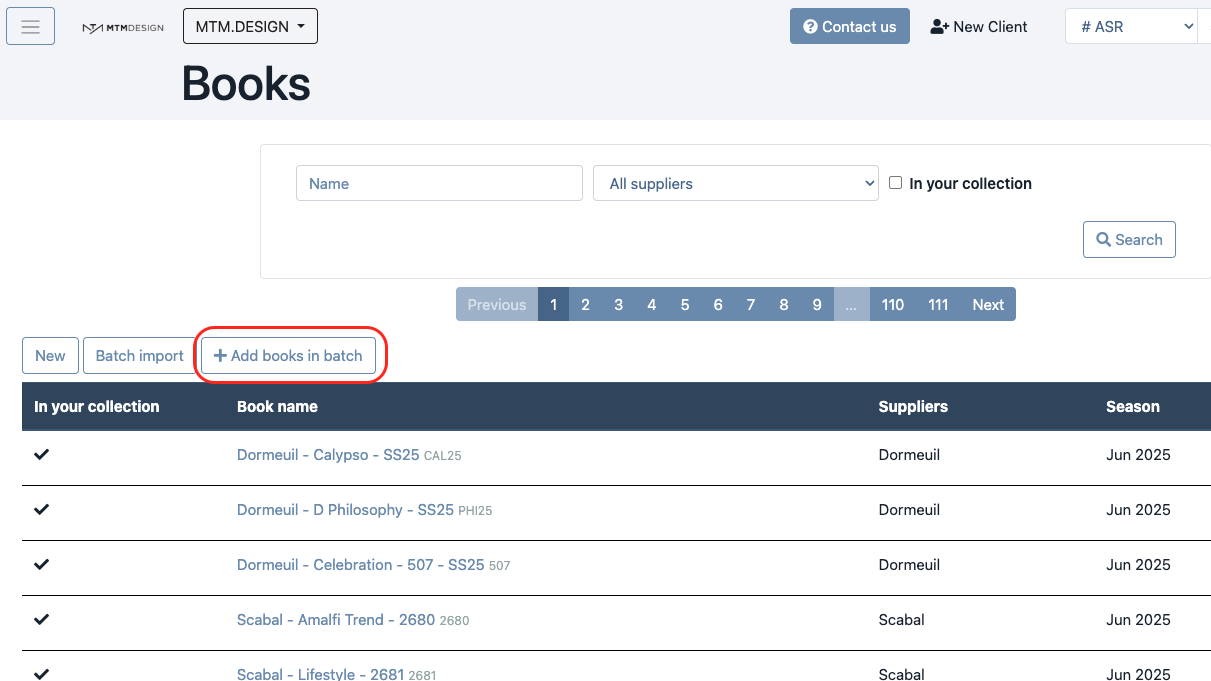Open Dormeuil - Celebration - 507 - SS25 book
Screen dimensions: 1211x681
(x=361, y=564)
